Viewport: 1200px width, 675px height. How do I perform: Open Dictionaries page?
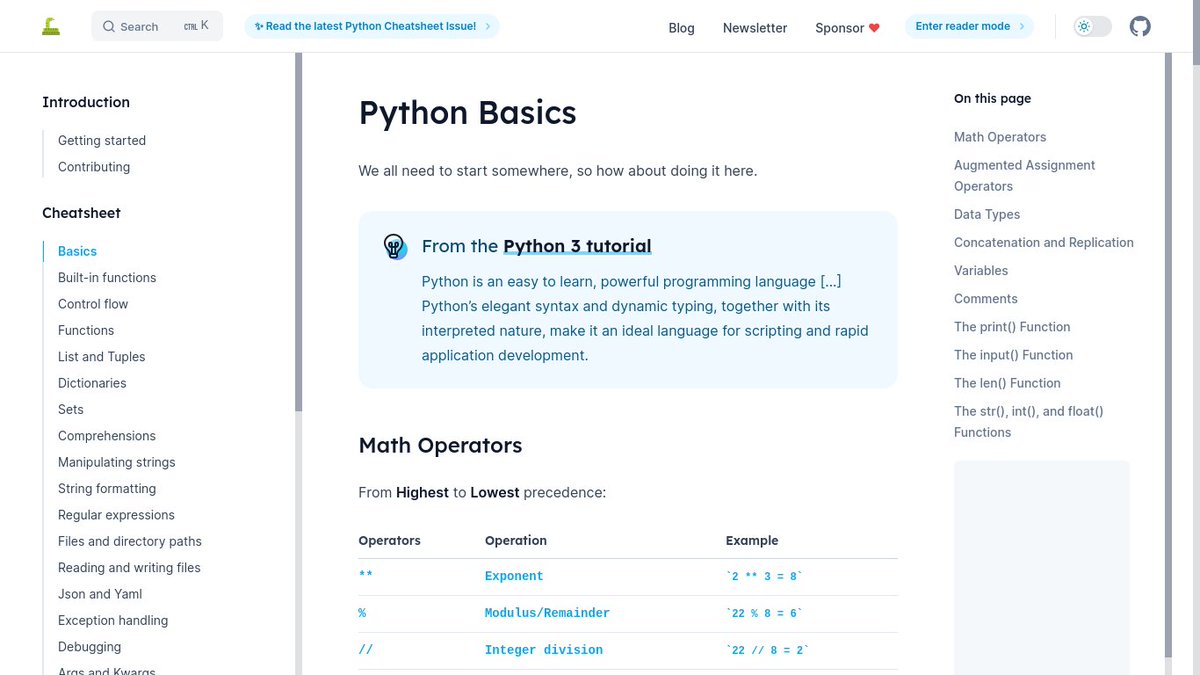pyautogui.click(x=92, y=383)
